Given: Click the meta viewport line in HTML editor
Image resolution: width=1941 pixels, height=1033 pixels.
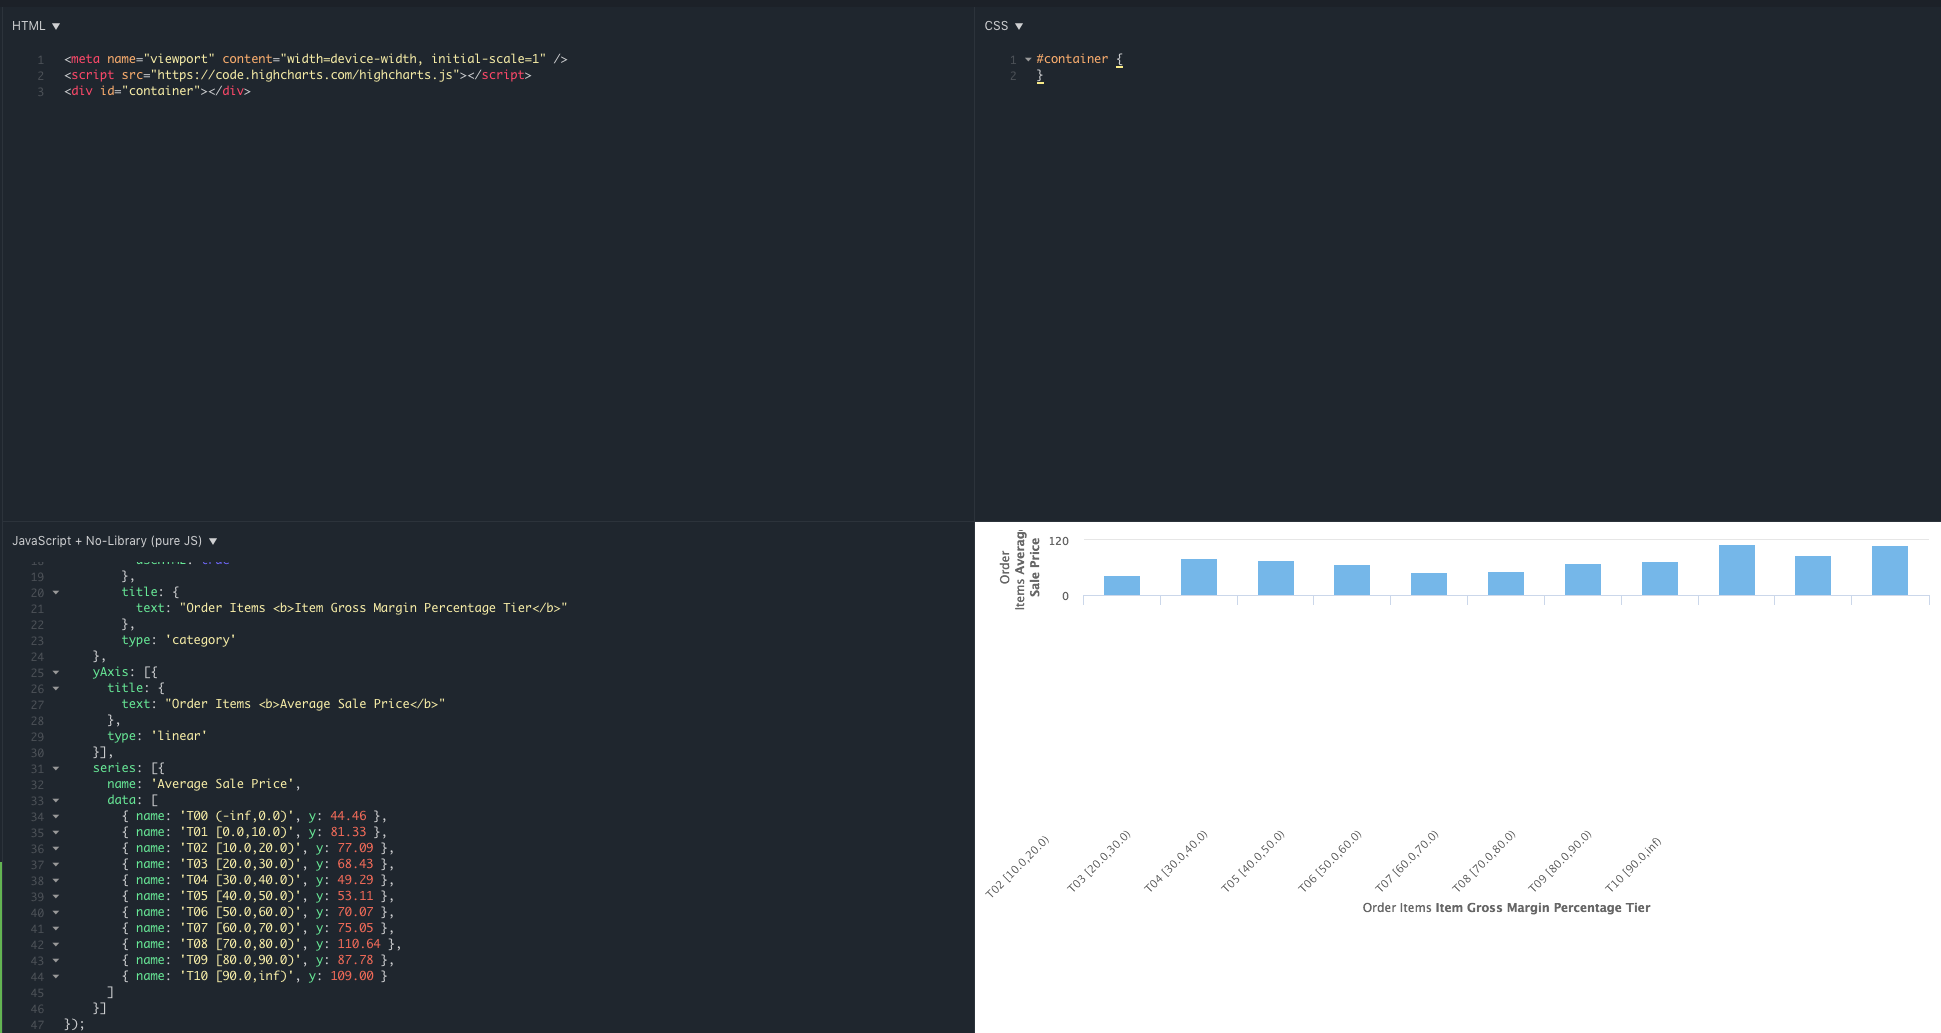Looking at the screenshot, I should pyautogui.click(x=316, y=59).
